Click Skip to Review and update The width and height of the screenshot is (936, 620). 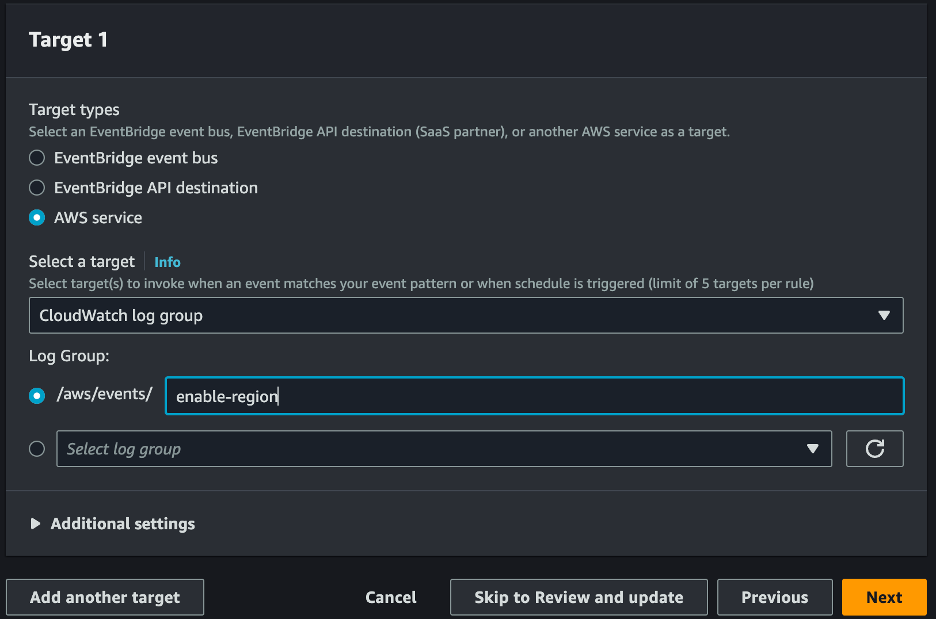578,597
